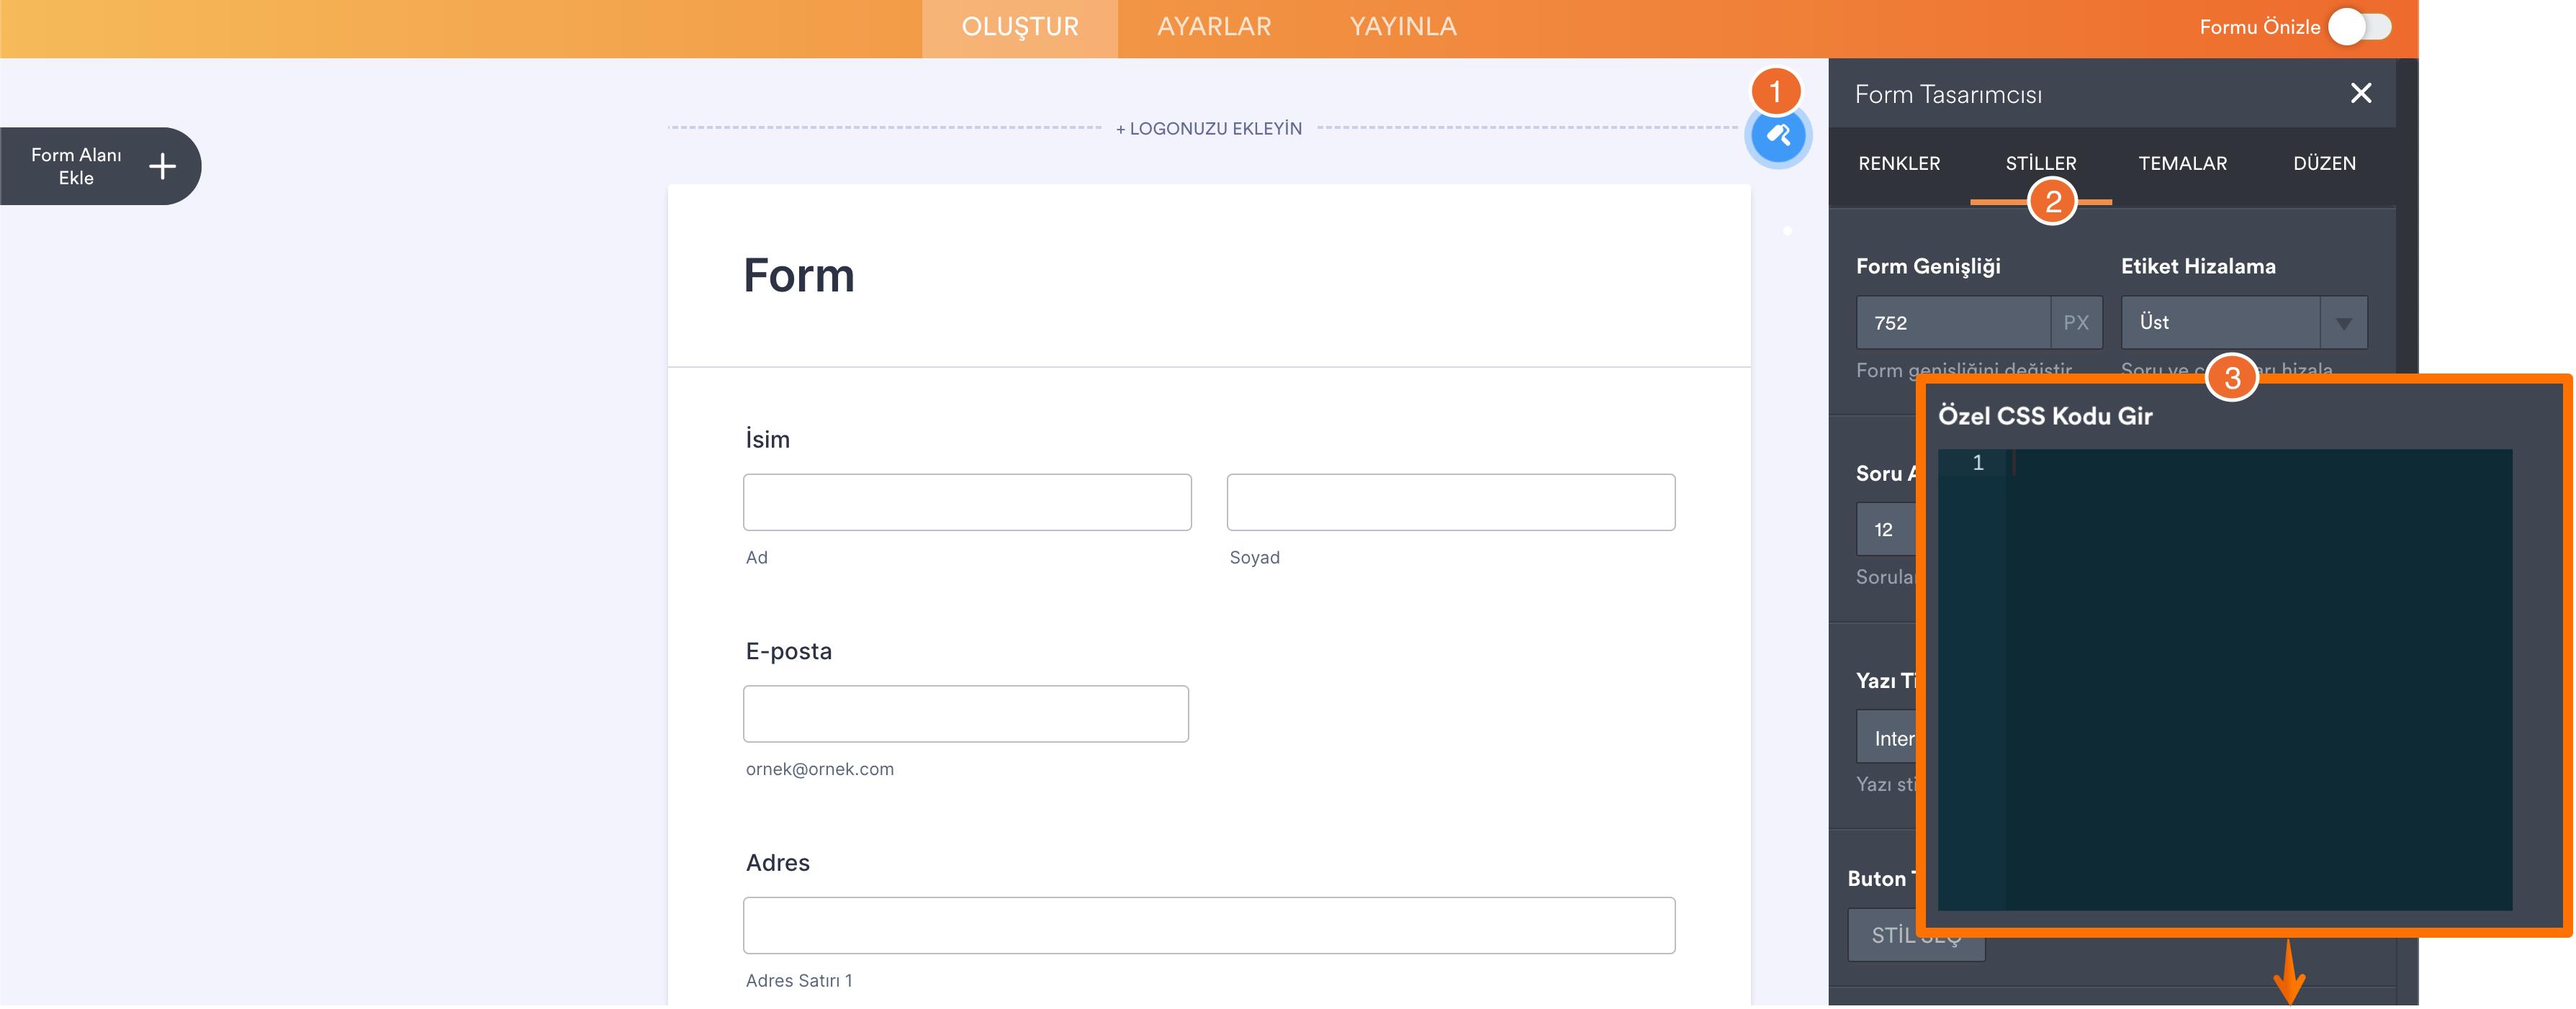Image resolution: width=2576 pixels, height=1009 pixels.
Task: Click the E-posta input field
Action: (965, 714)
